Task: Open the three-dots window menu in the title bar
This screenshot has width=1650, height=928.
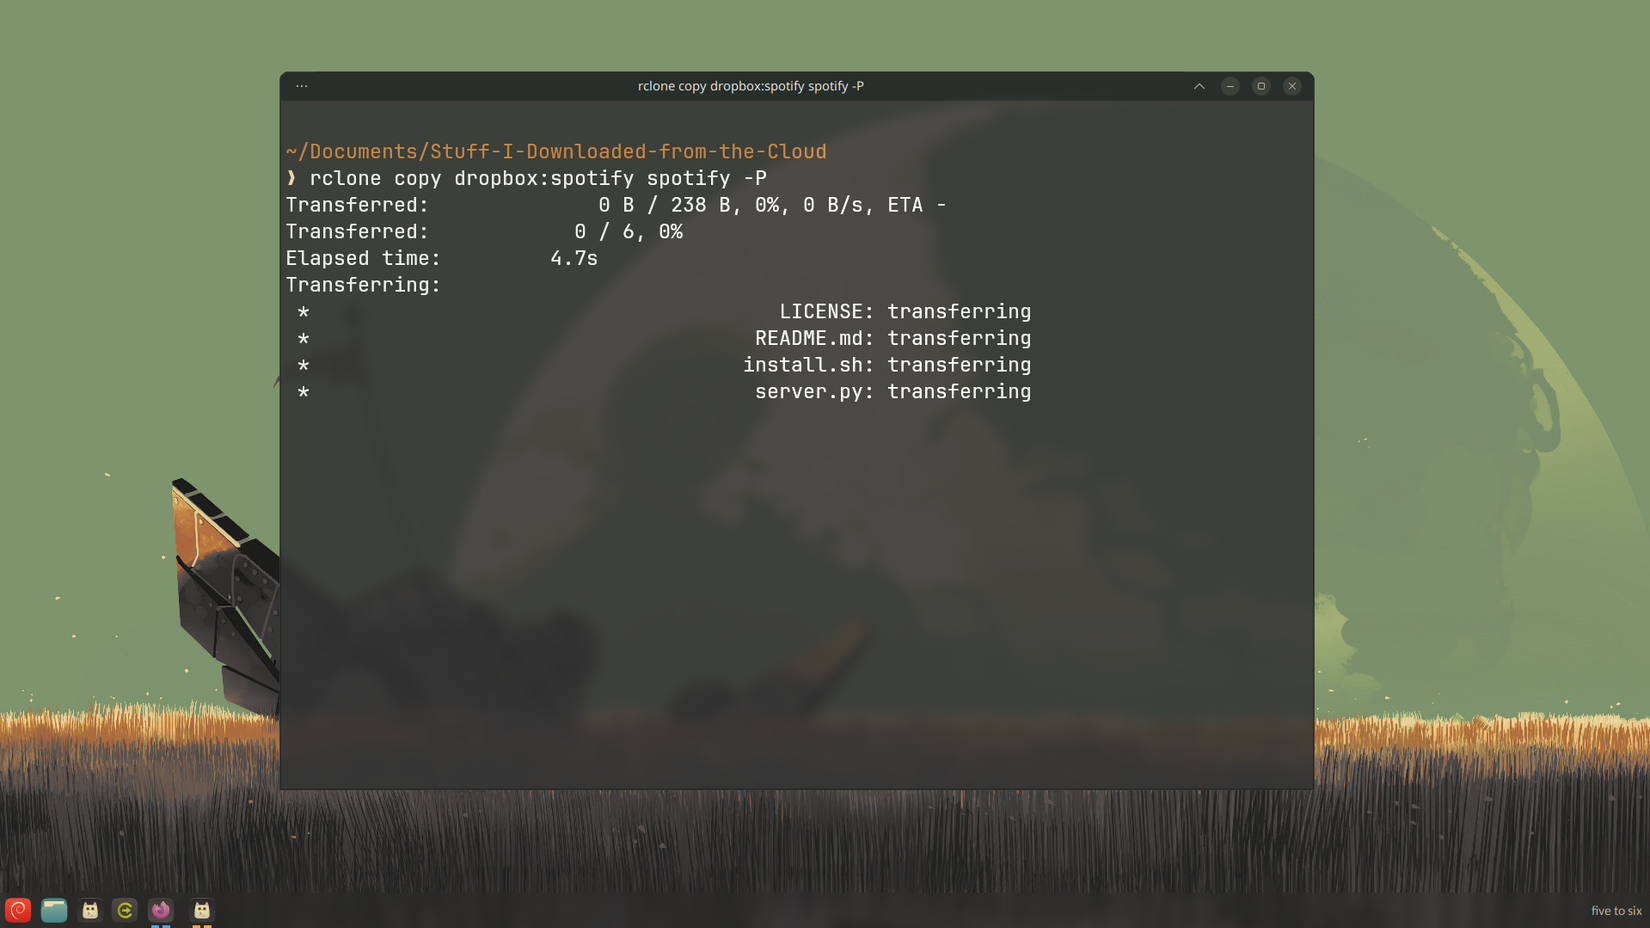Action: point(302,86)
